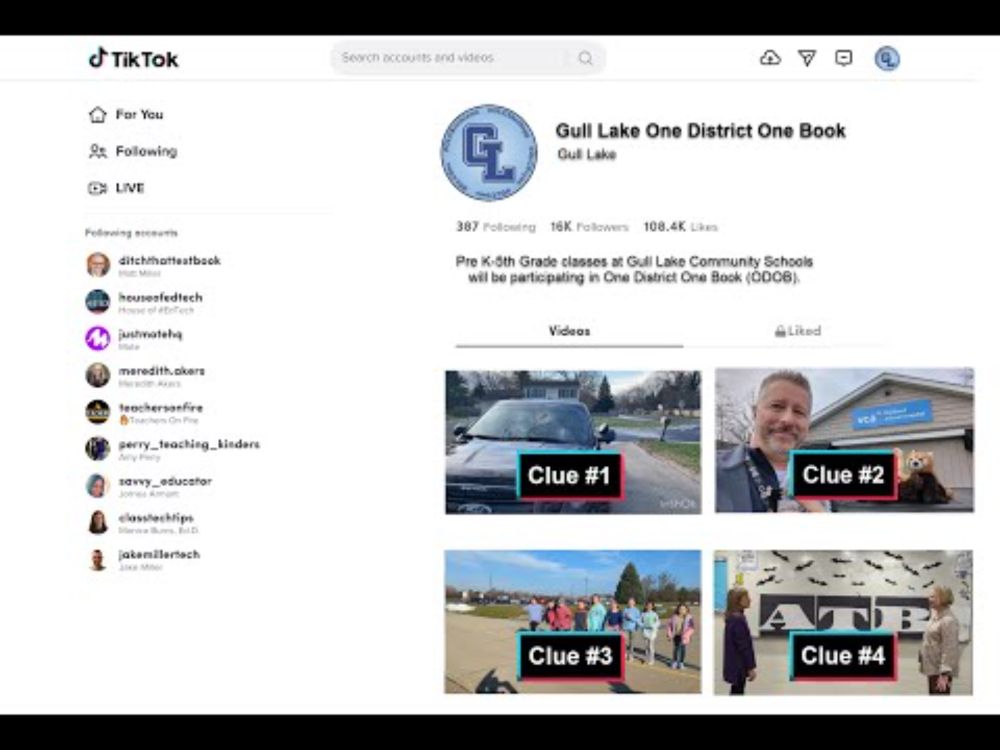Screen dimensions: 1000x750
Task: Open the profile avatar in header
Action: [886, 59]
